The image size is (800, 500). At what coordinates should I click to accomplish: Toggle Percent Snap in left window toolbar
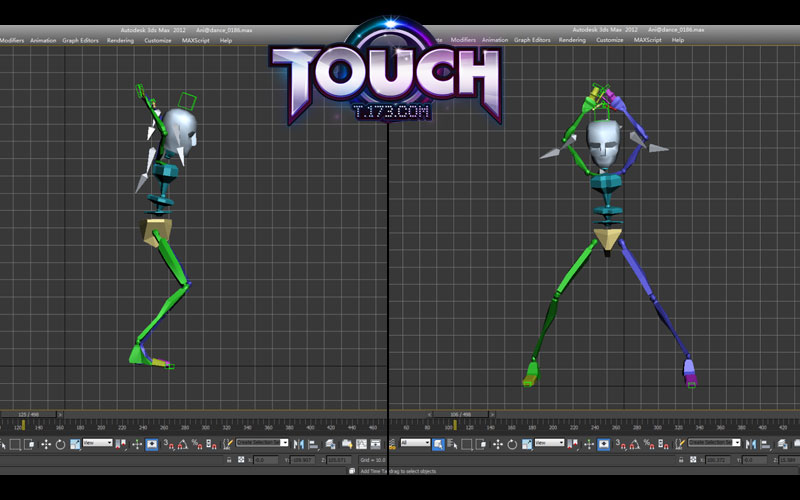(196, 444)
